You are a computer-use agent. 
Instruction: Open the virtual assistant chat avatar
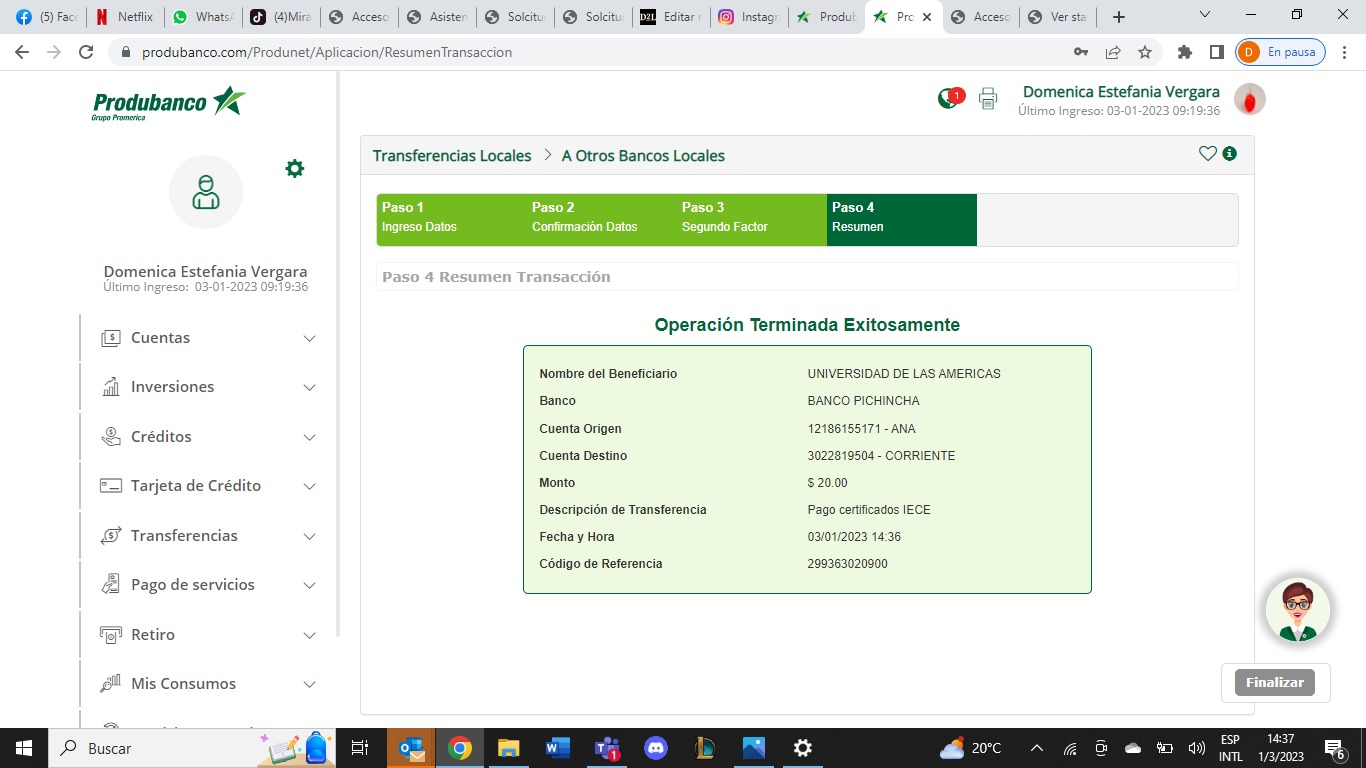coord(1297,610)
